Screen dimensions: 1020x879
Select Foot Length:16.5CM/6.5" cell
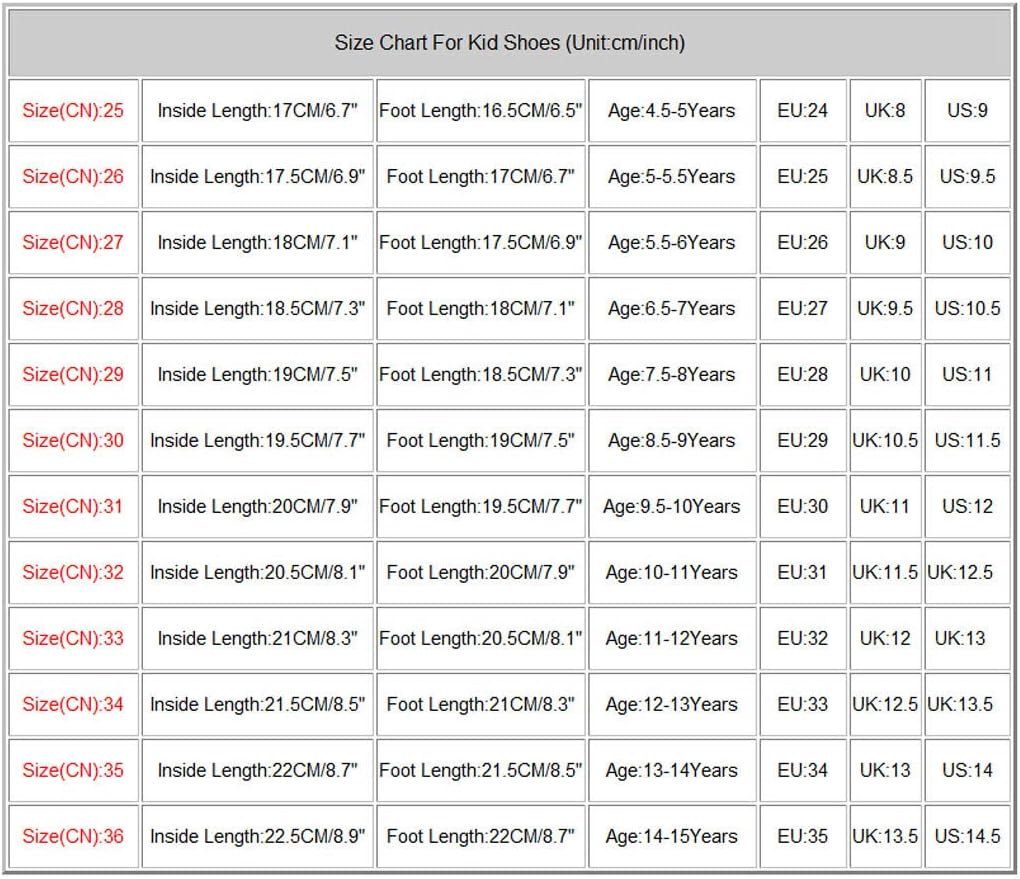tap(480, 110)
